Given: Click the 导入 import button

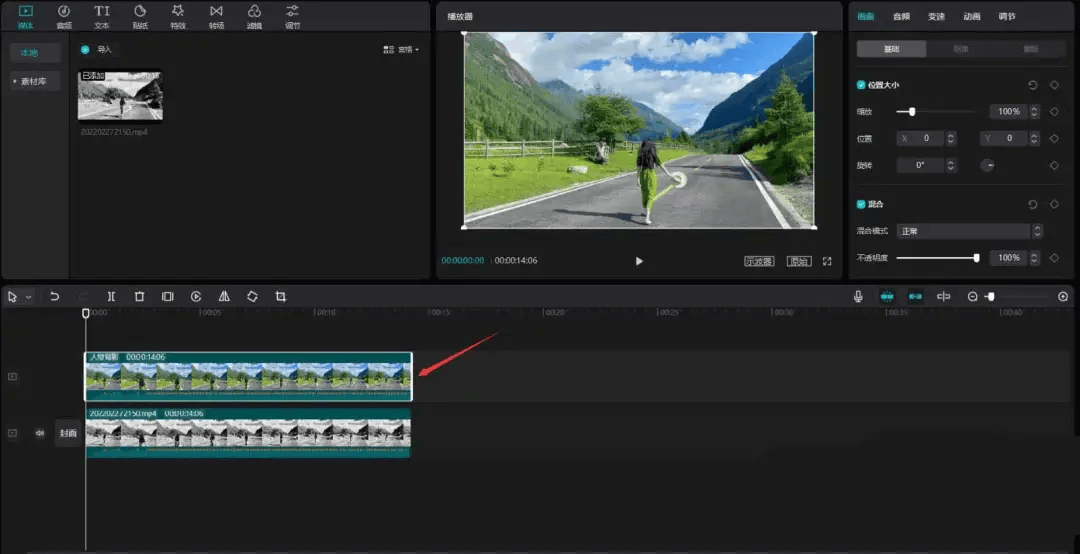Looking at the screenshot, I should [96, 50].
